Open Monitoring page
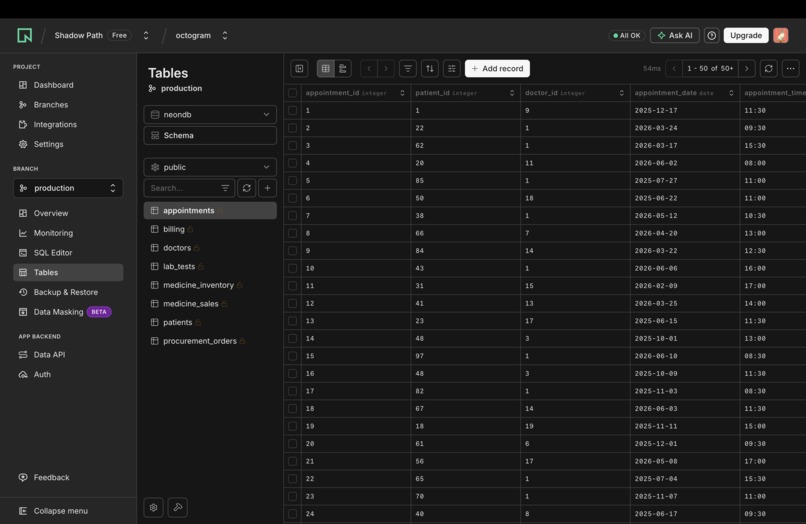The height and width of the screenshot is (524, 806). click(68, 233)
